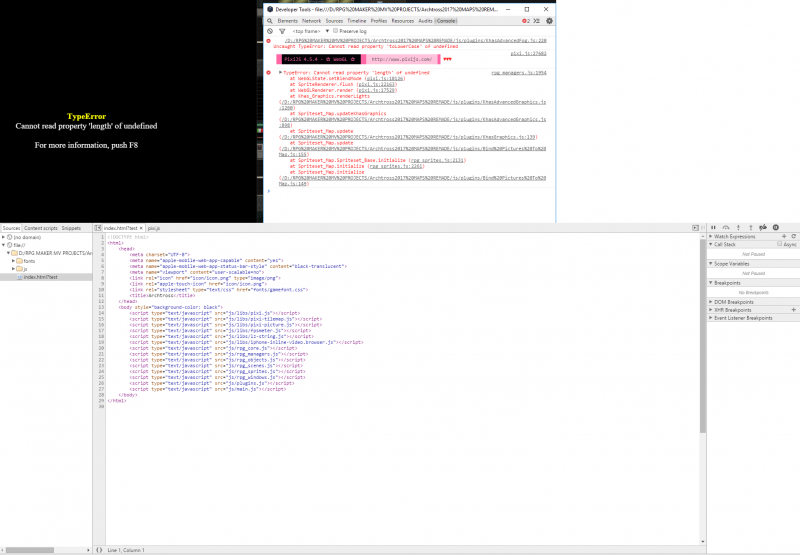Expand the TypeError stack trace triangle
The height and width of the screenshot is (555, 800).
coord(280,72)
